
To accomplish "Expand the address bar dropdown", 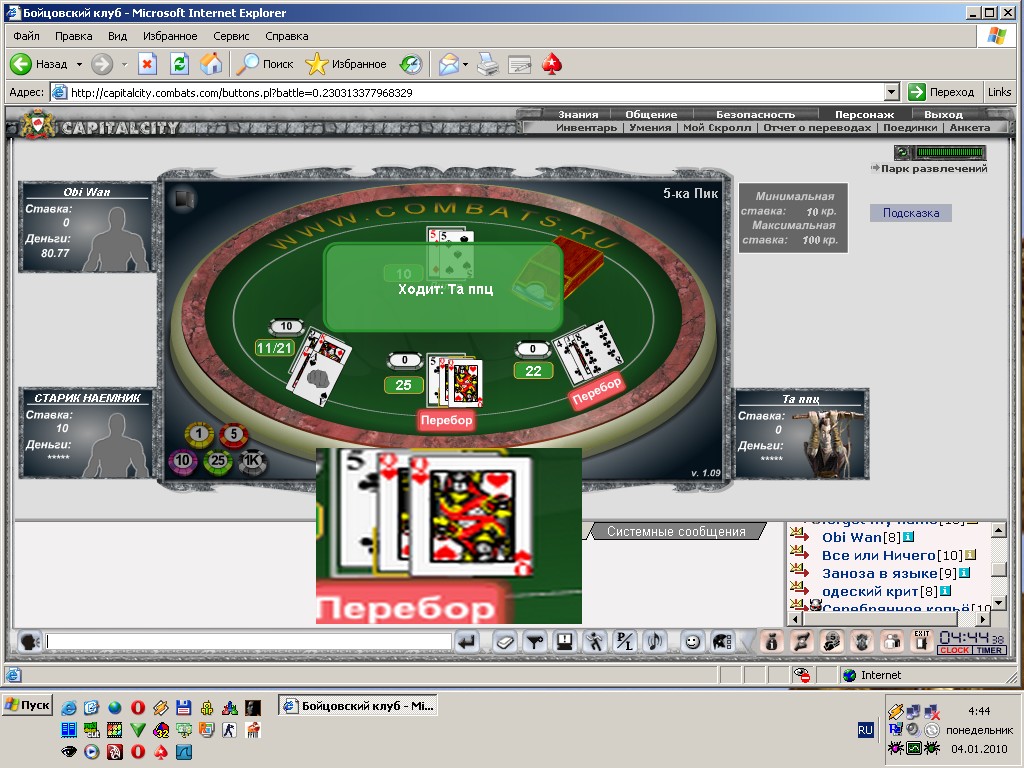I will tap(892, 92).
